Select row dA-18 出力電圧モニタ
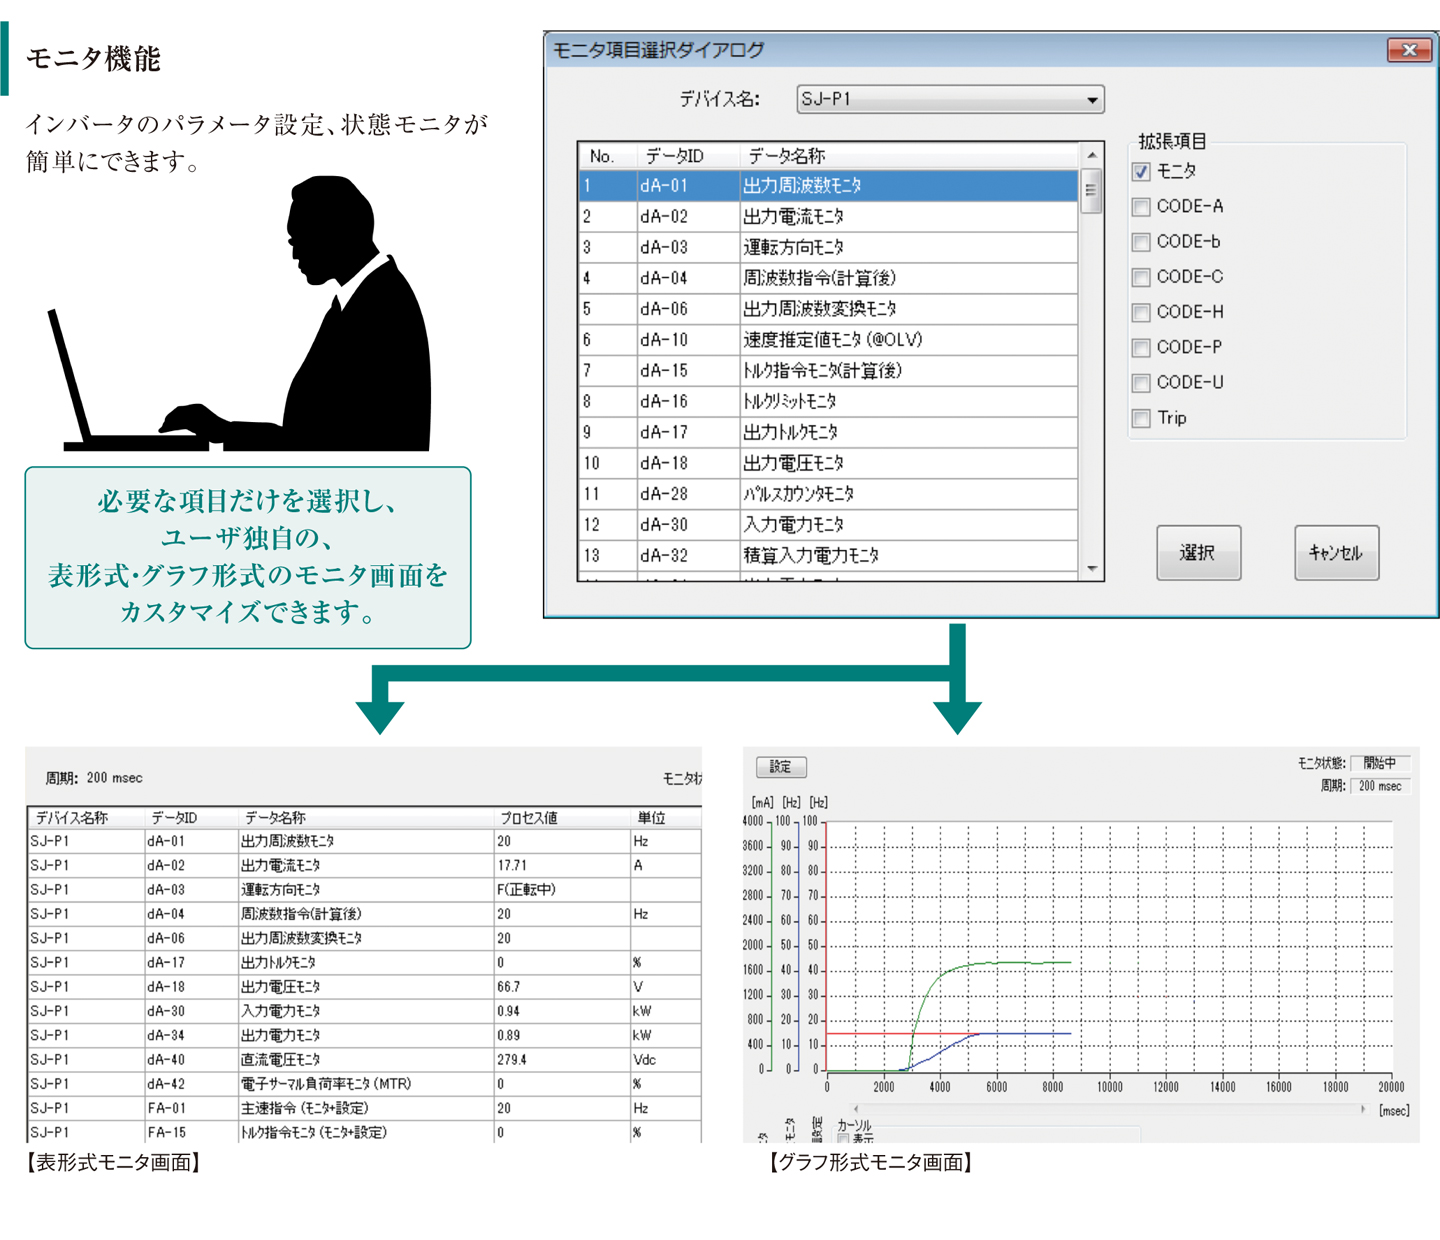This screenshot has height=1240, width=1440. coord(829,463)
